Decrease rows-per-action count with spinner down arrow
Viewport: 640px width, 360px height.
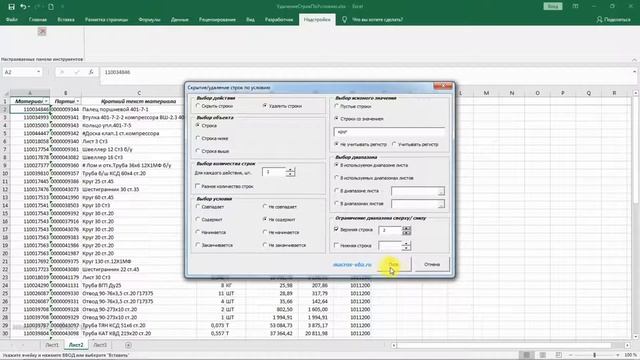pos(290,175)
